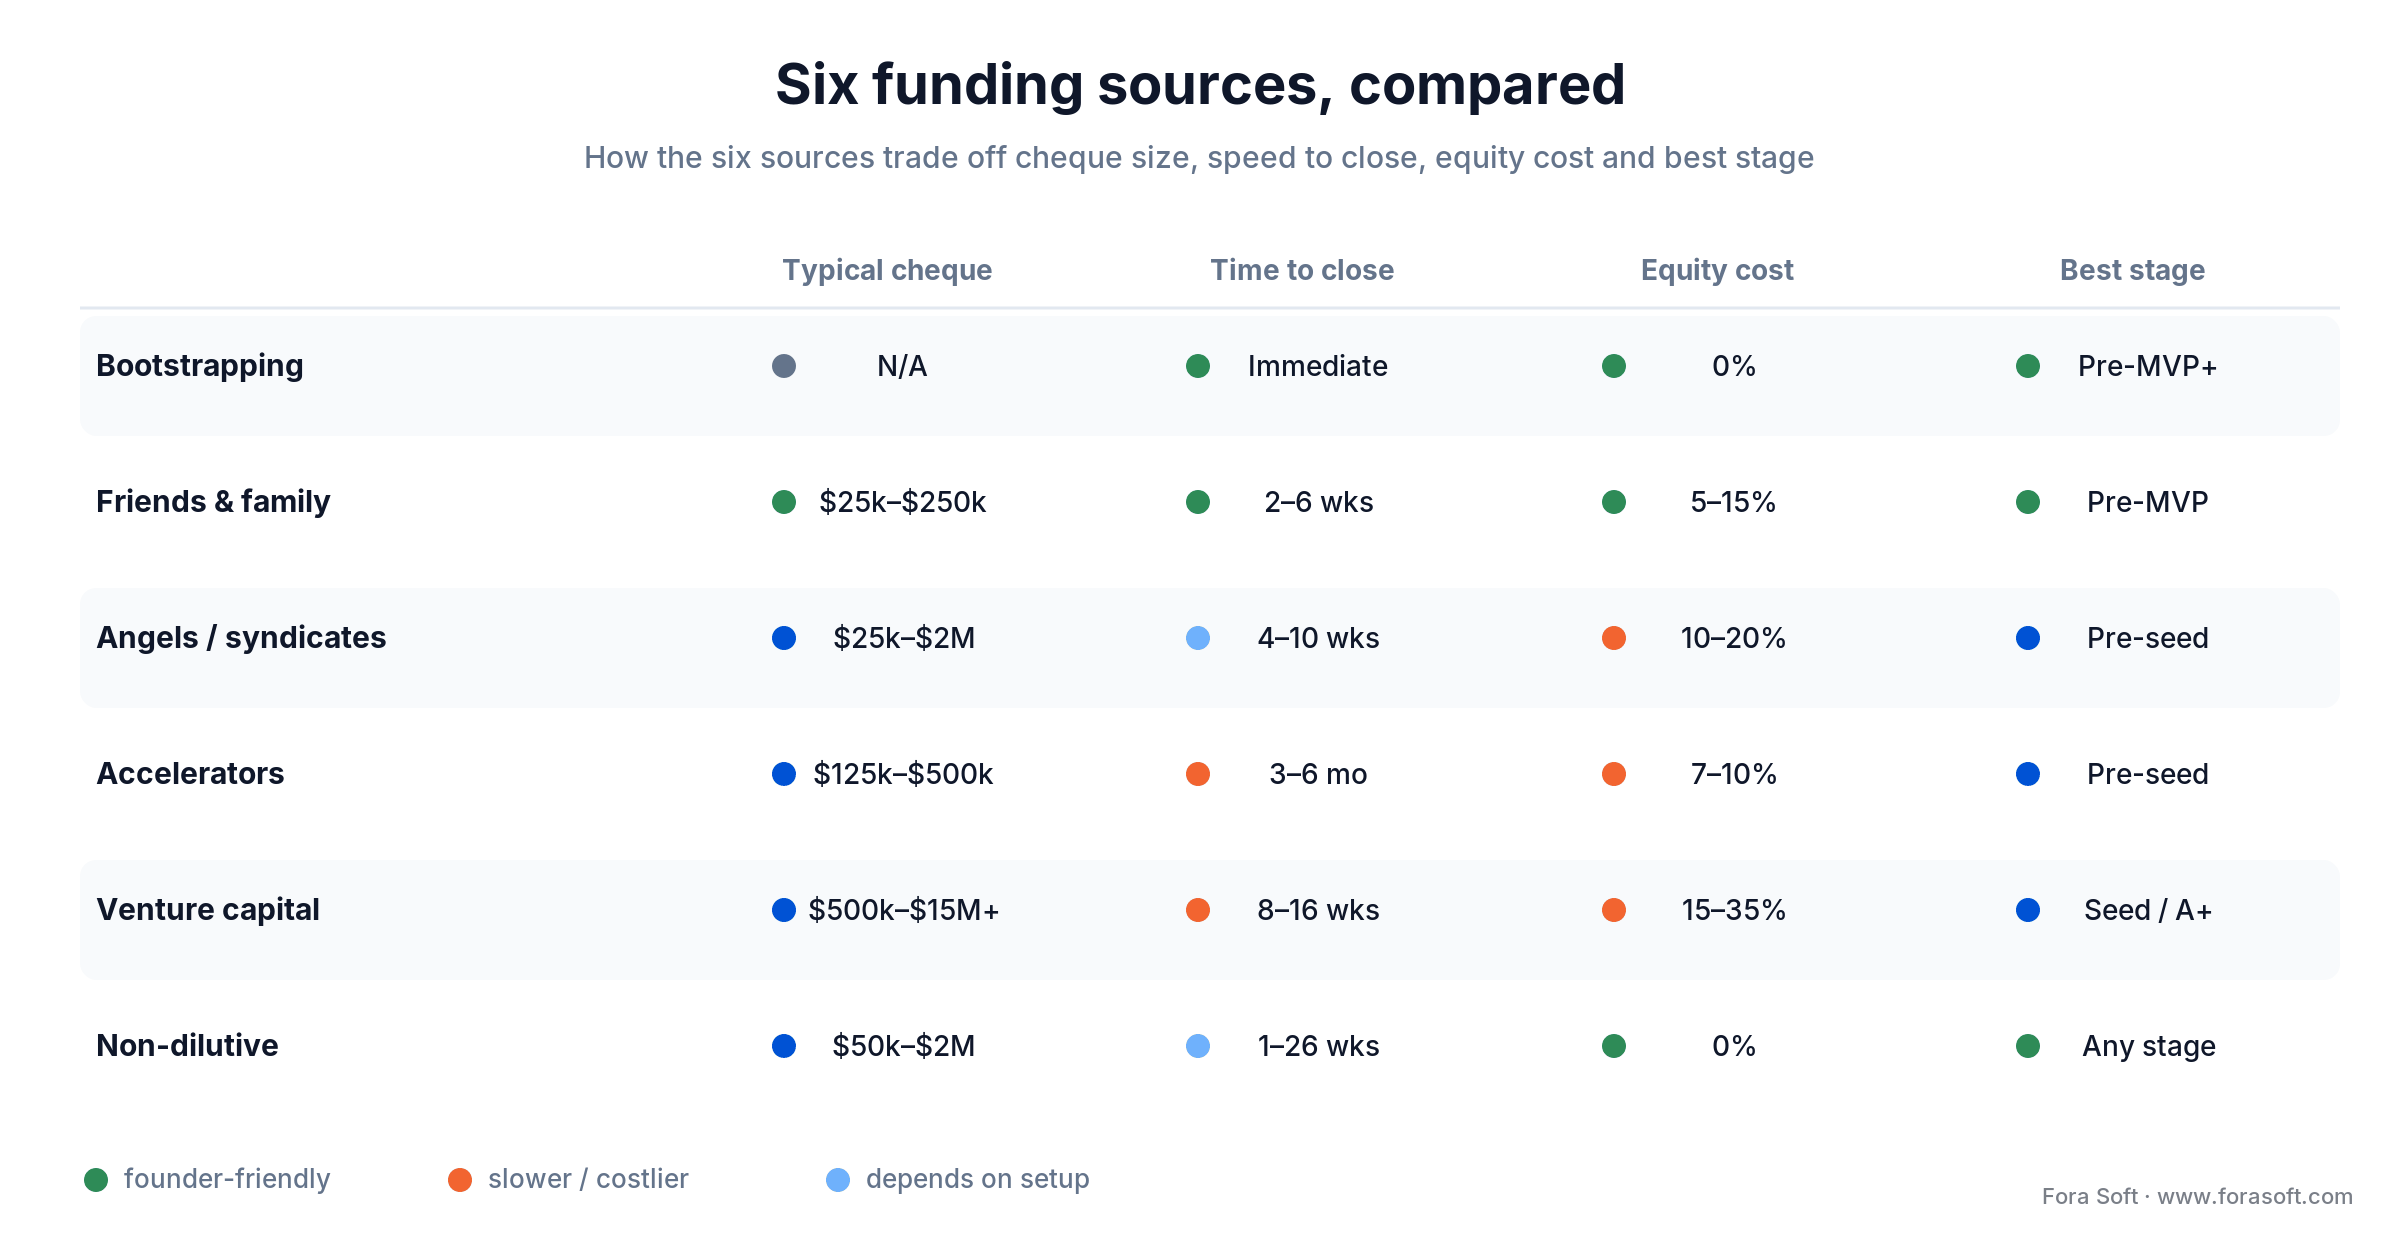Viewport: 2400px width, 1240px height.
Task: Click the green dot in Bootstrapping equity cost
Action: click(1614, 366)
